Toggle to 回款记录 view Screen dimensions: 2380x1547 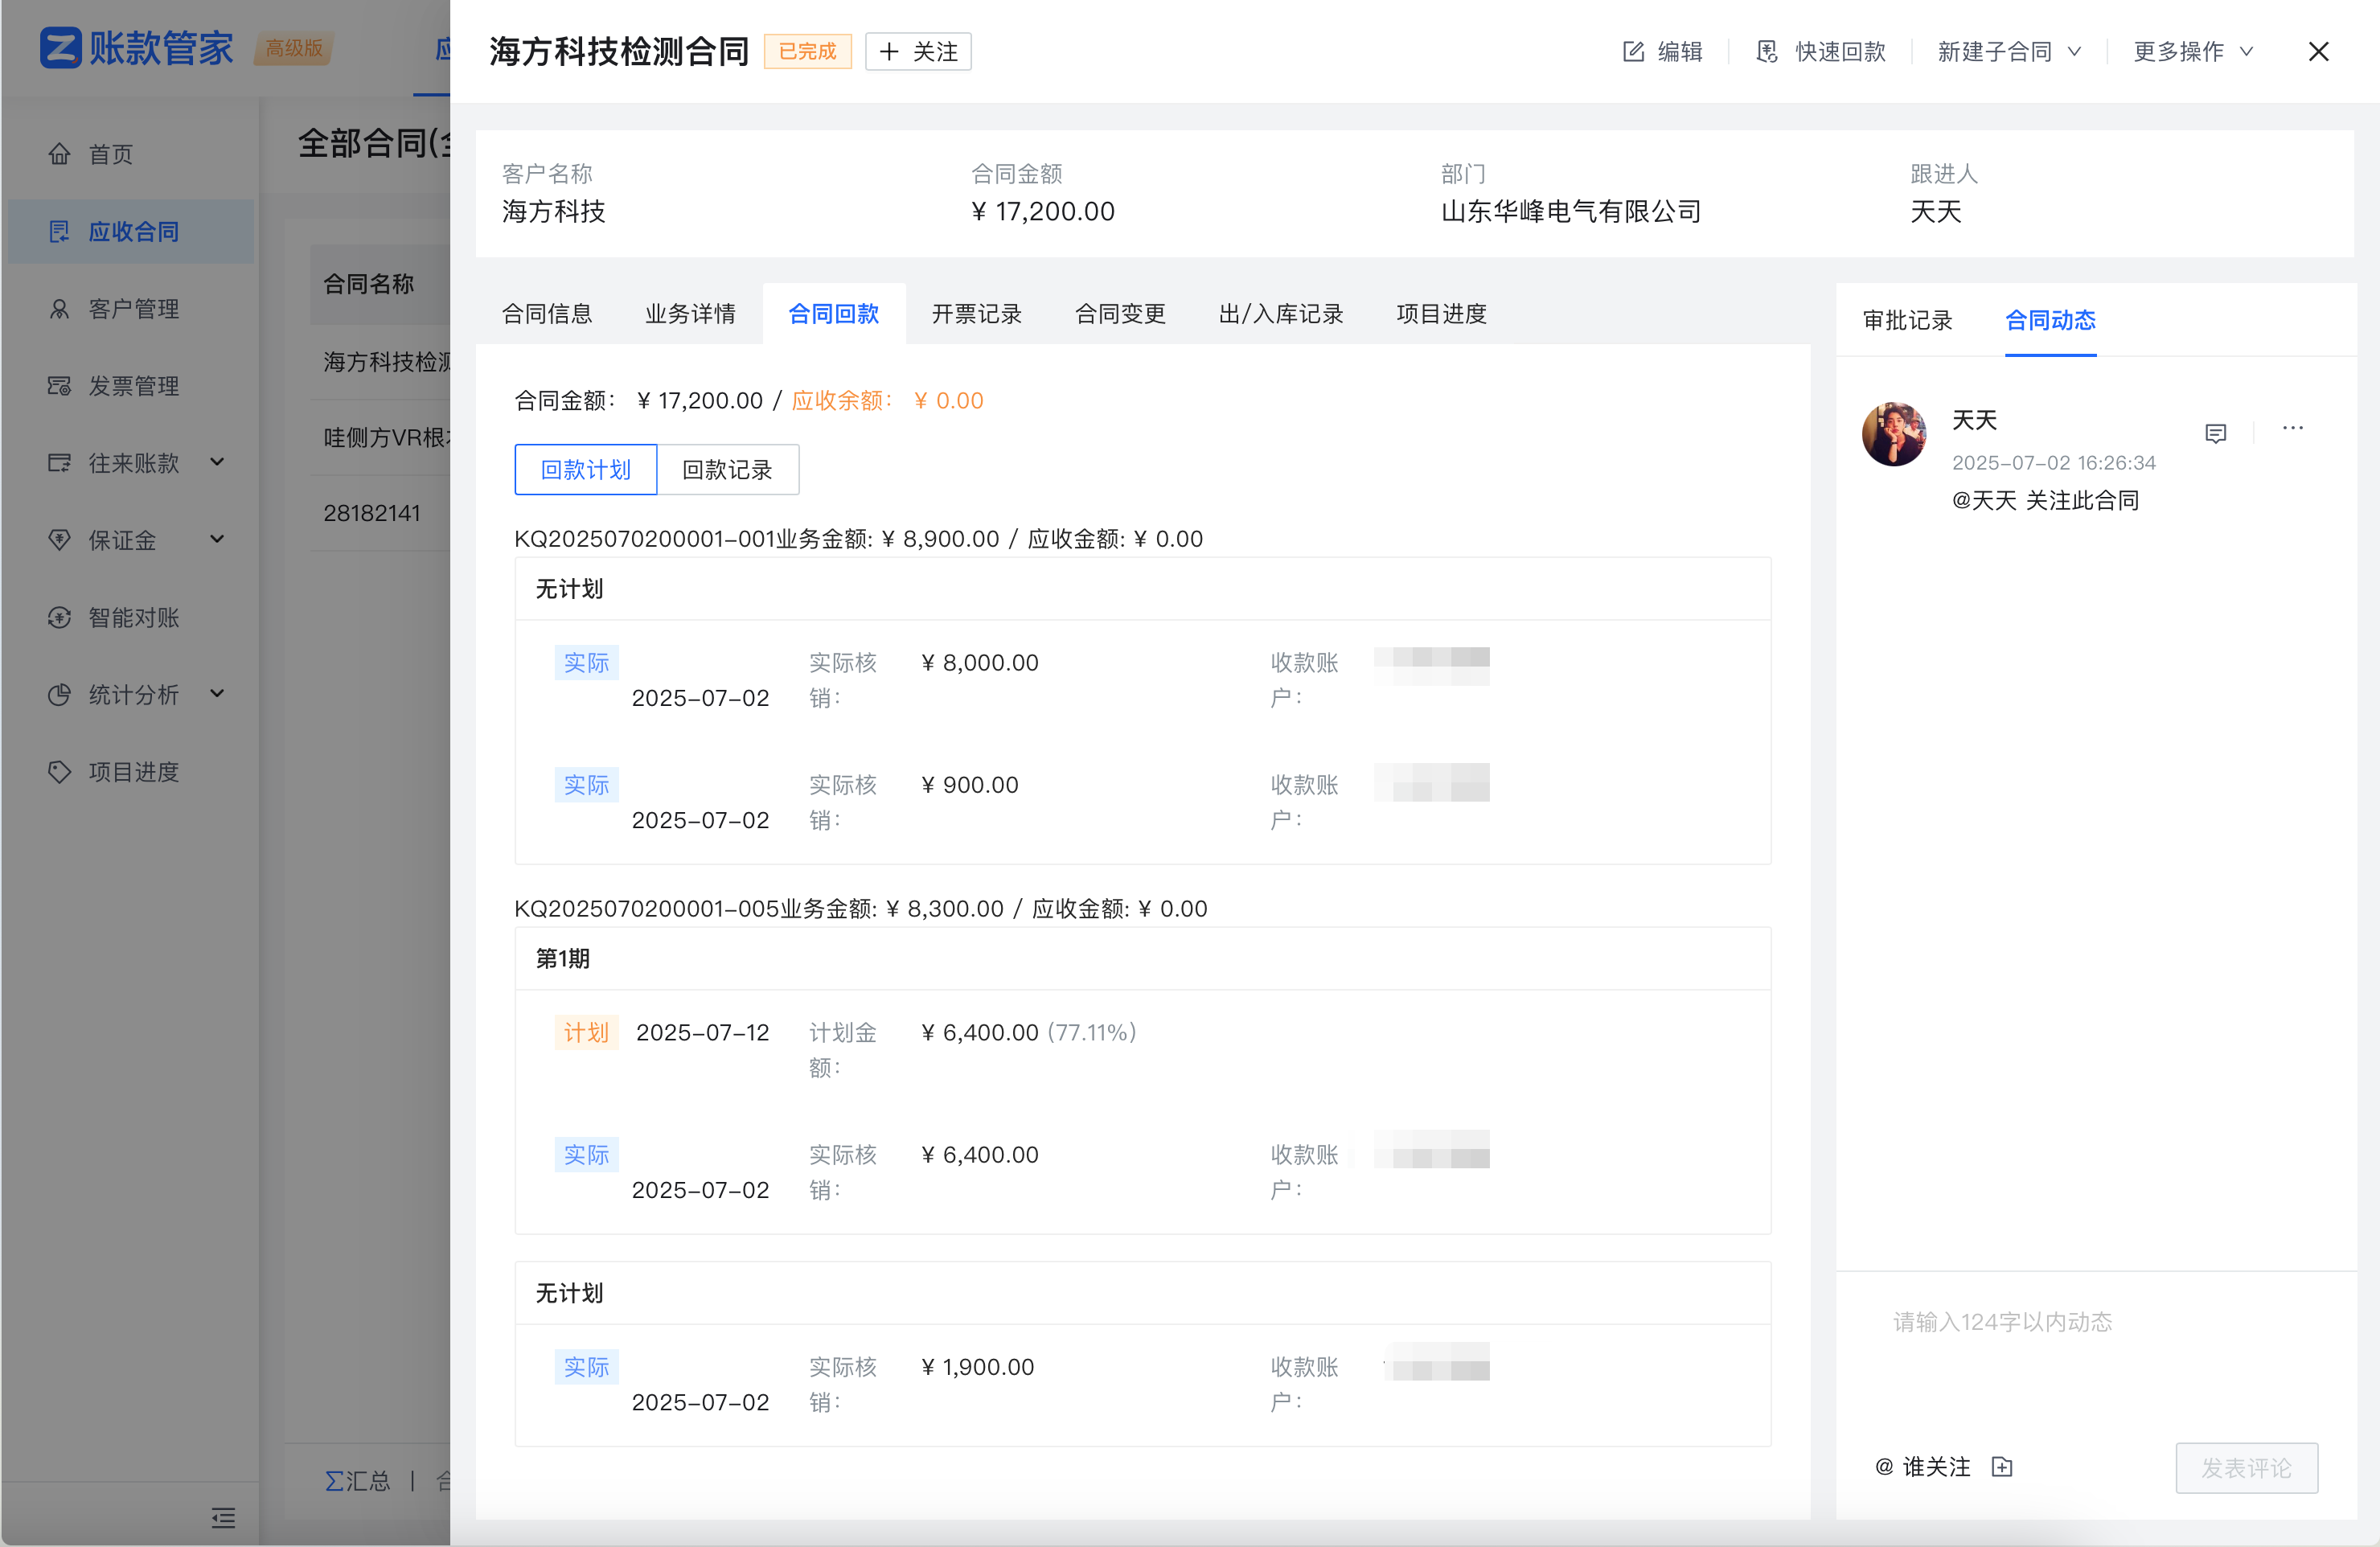(x=727, y=469)
